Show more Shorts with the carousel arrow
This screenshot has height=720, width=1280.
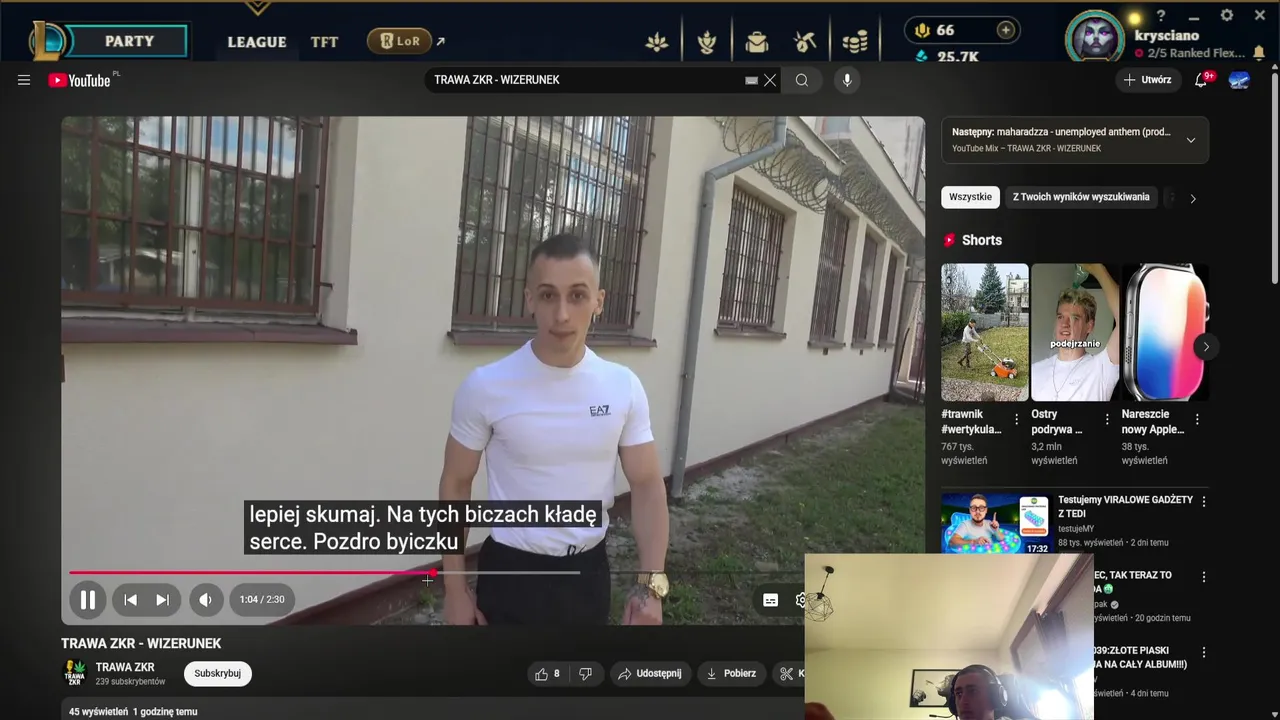(1206, 347)
